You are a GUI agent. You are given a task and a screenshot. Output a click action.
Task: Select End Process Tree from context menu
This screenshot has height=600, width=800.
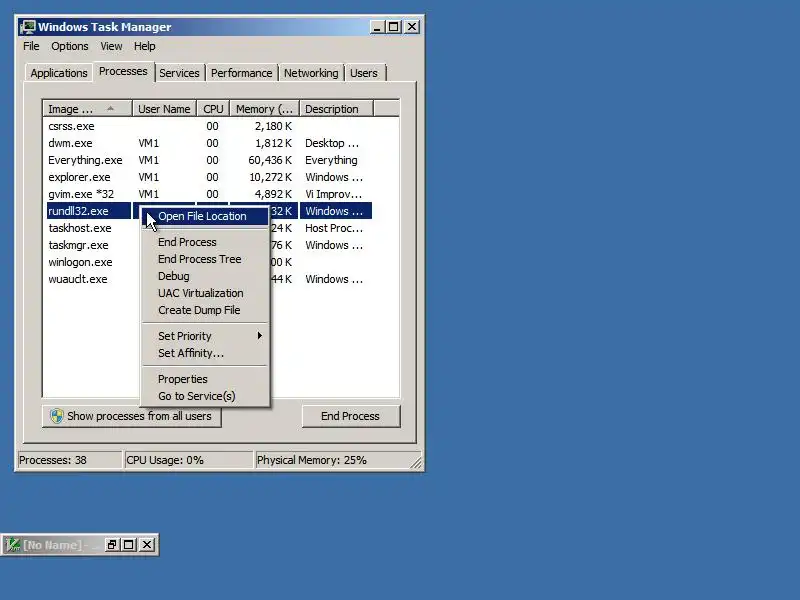coord(205,259)
